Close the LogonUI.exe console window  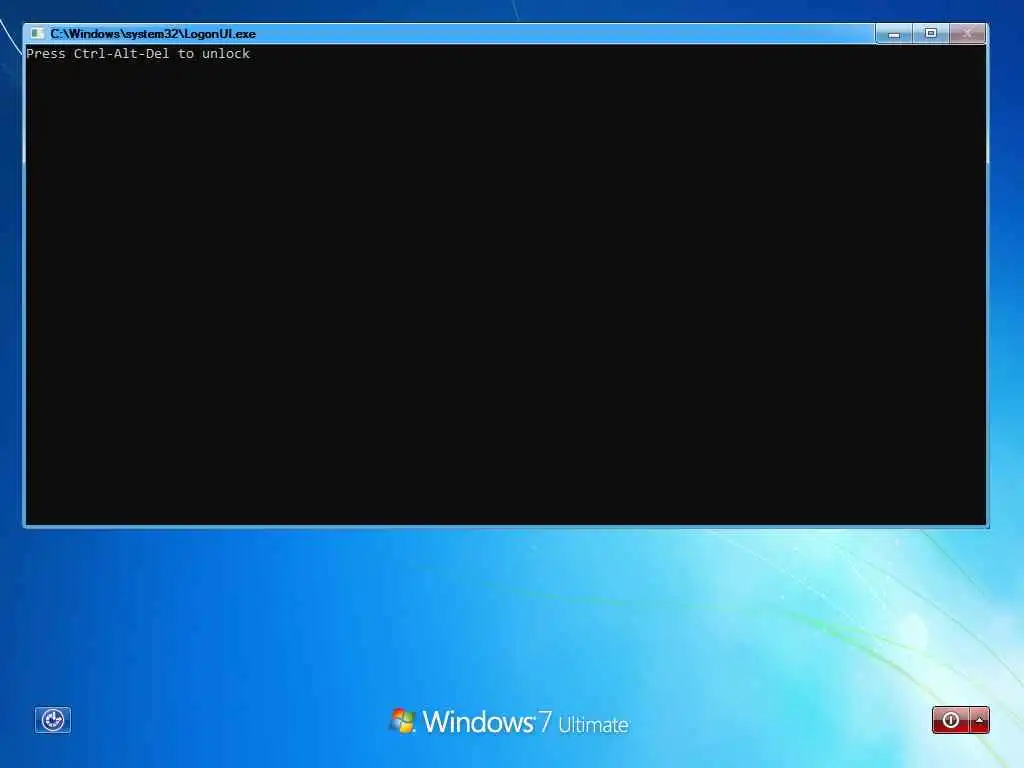pyautogui.click(x=967, y=34)
